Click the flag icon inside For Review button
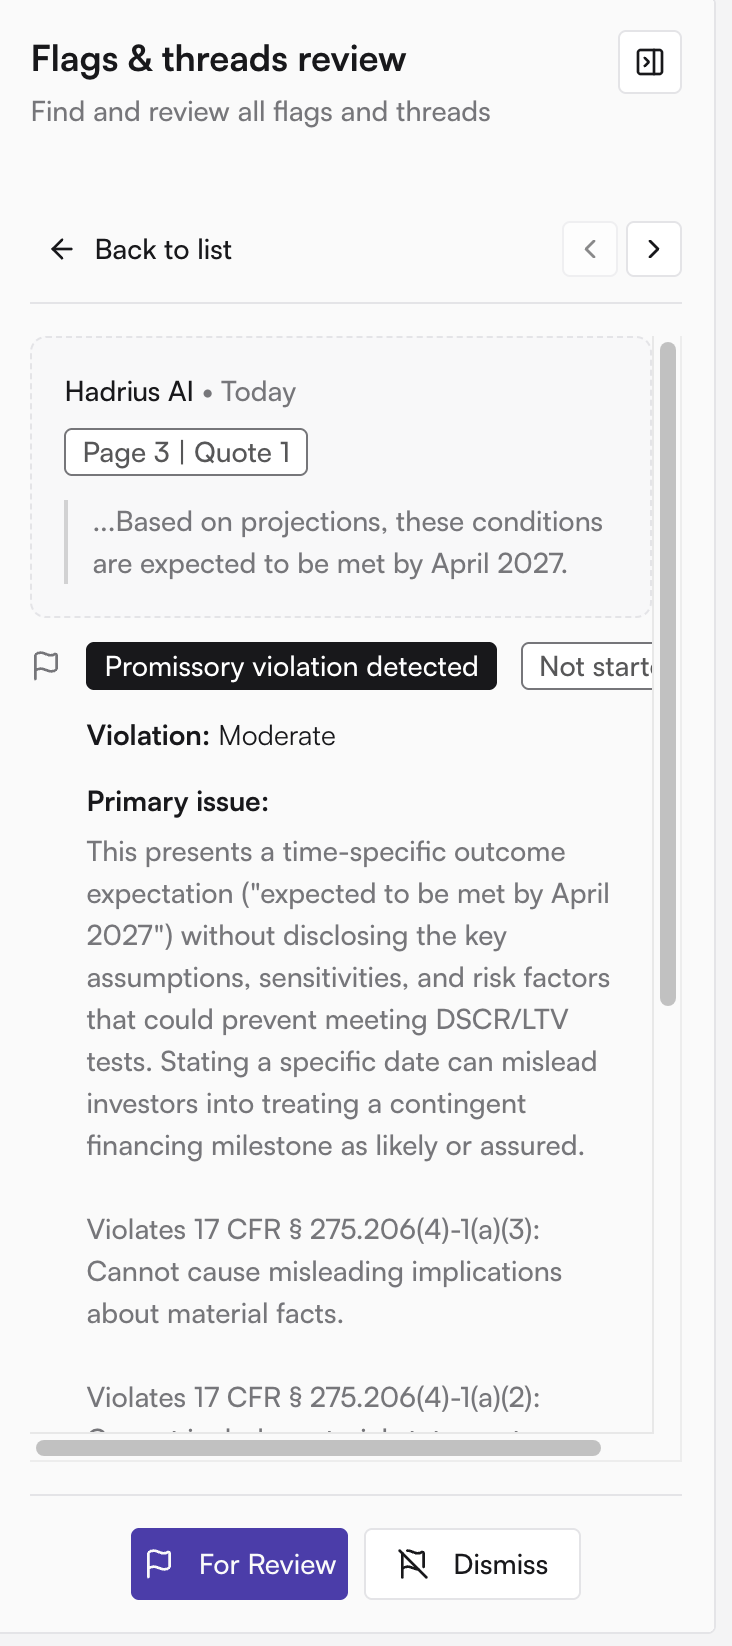This screenshot has height=1646, width=732. pyautogui.click(x=160, y=1564)
